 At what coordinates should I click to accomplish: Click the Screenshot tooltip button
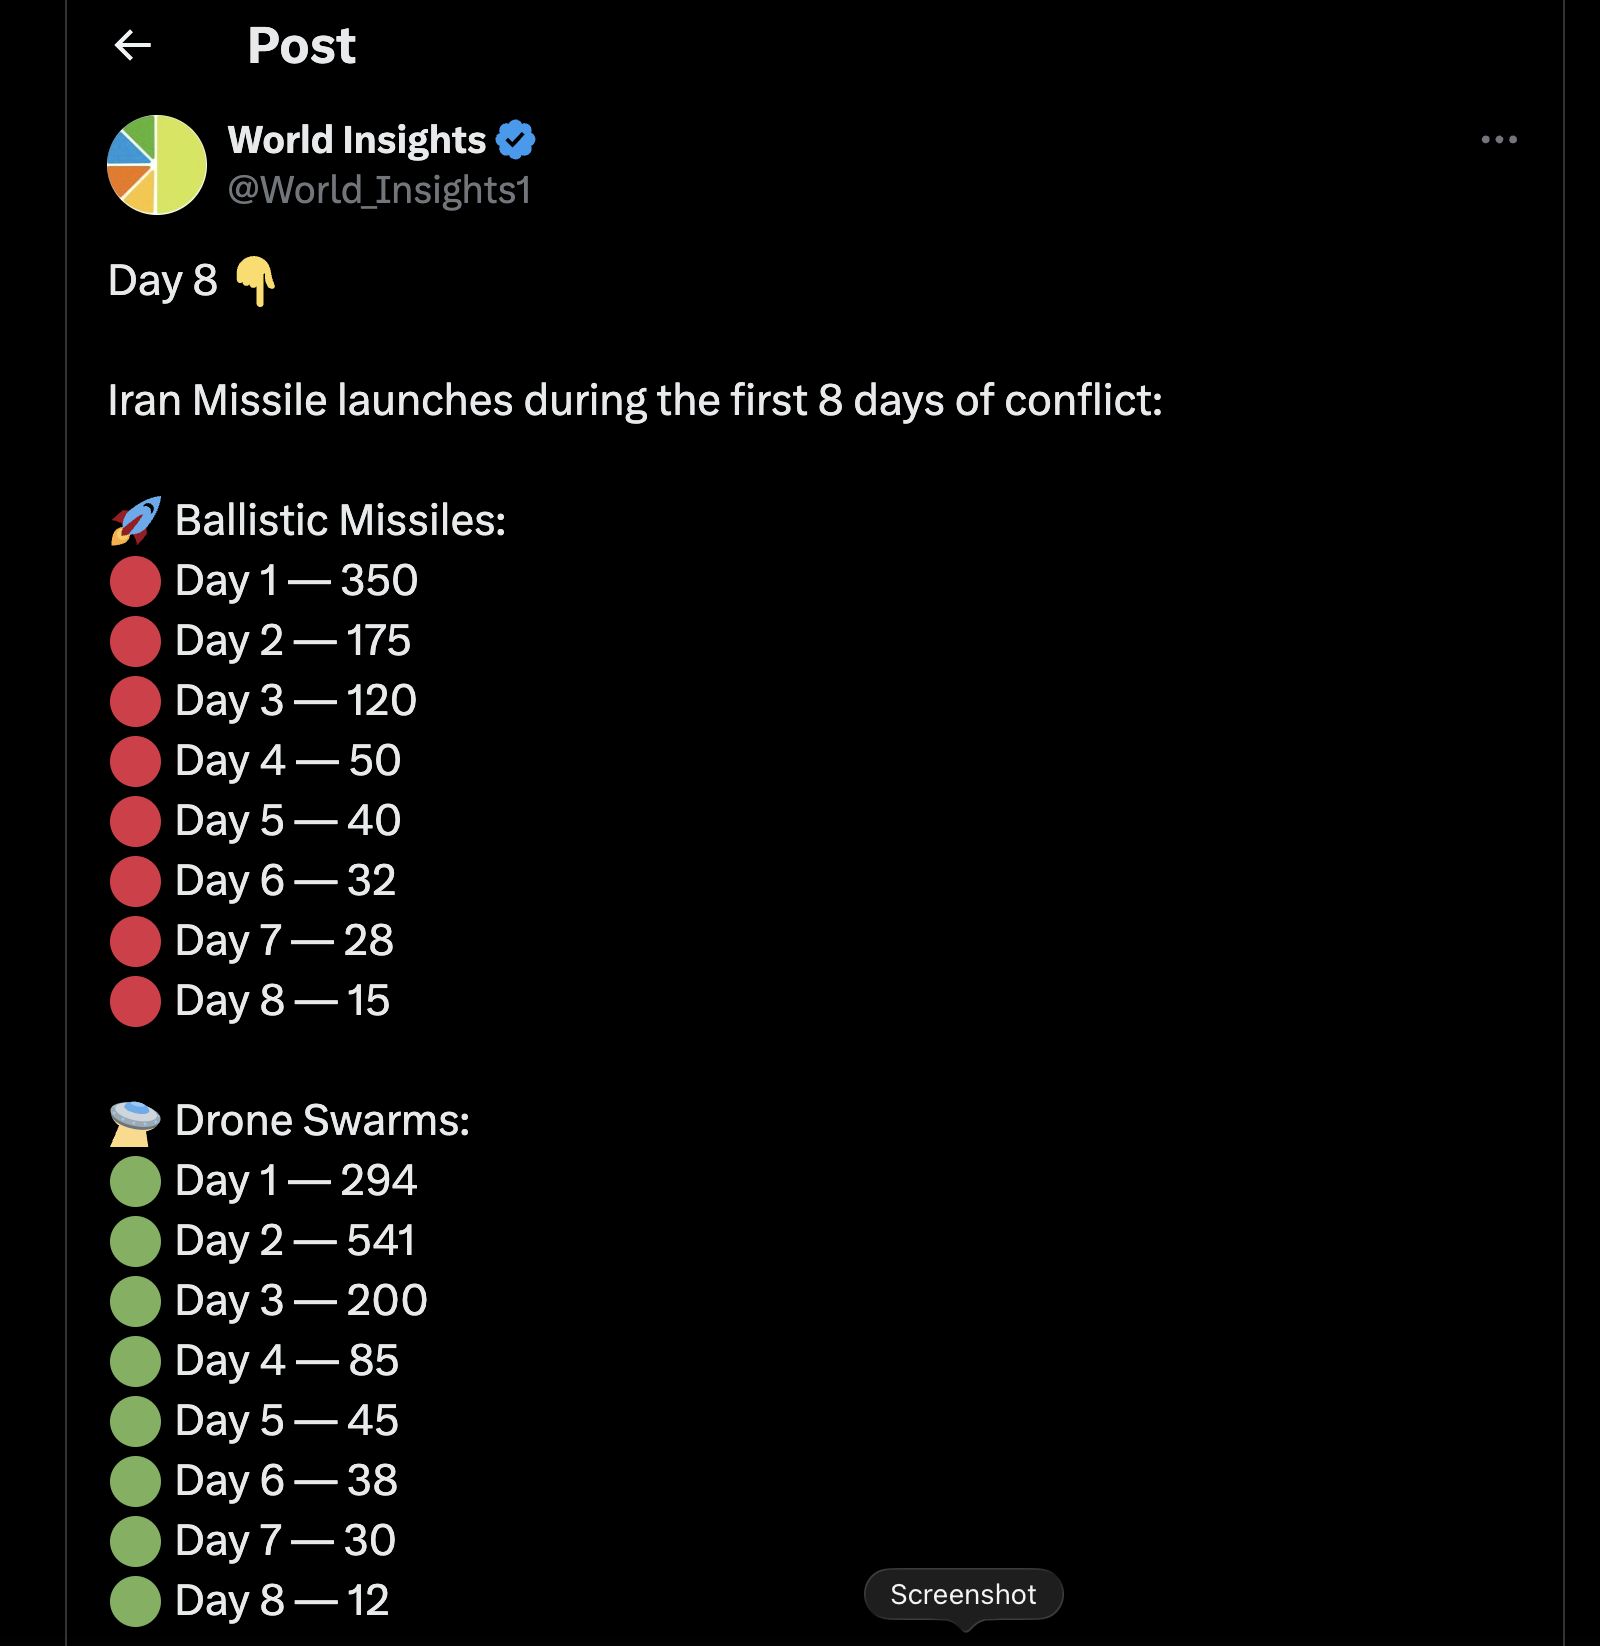(x=963, y=1594)
